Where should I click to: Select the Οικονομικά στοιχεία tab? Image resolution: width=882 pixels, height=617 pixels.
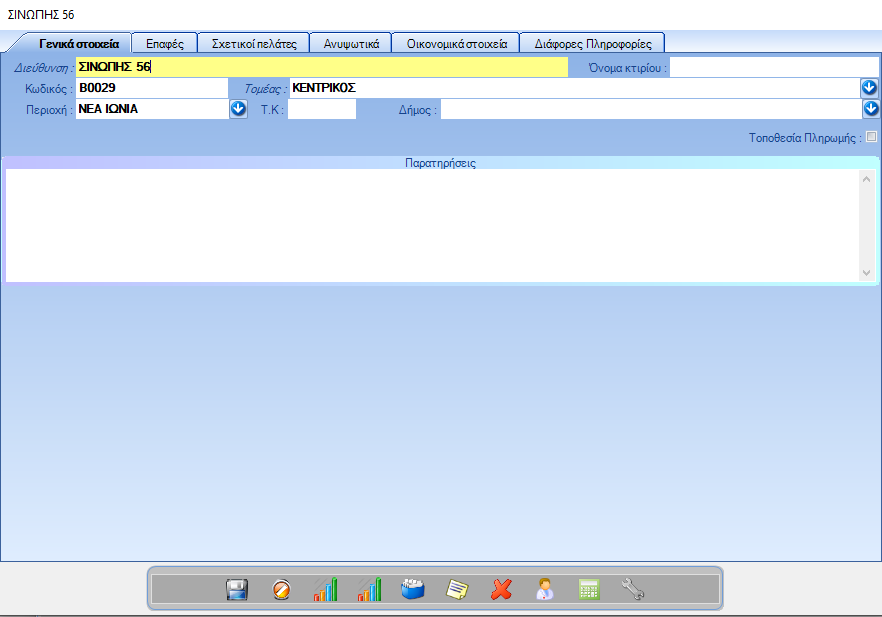coord(456,44)
